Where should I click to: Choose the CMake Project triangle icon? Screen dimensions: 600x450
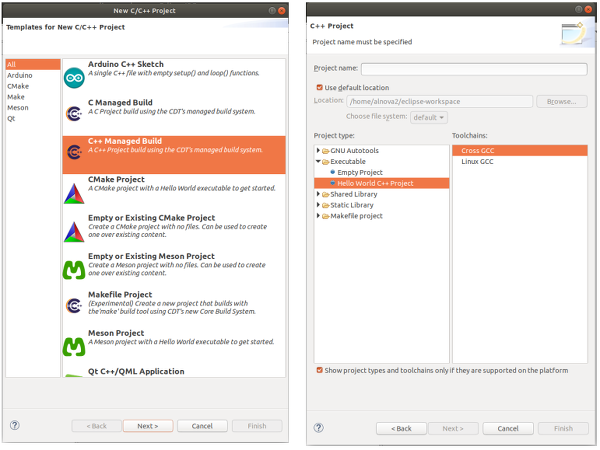tap(74, 193)
